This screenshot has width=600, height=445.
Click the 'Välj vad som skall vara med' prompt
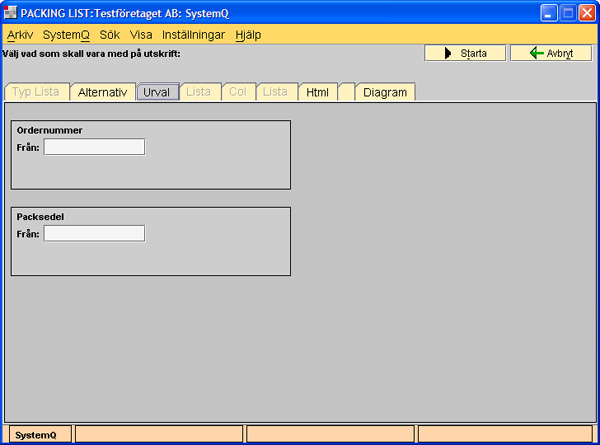click(91, 54)
